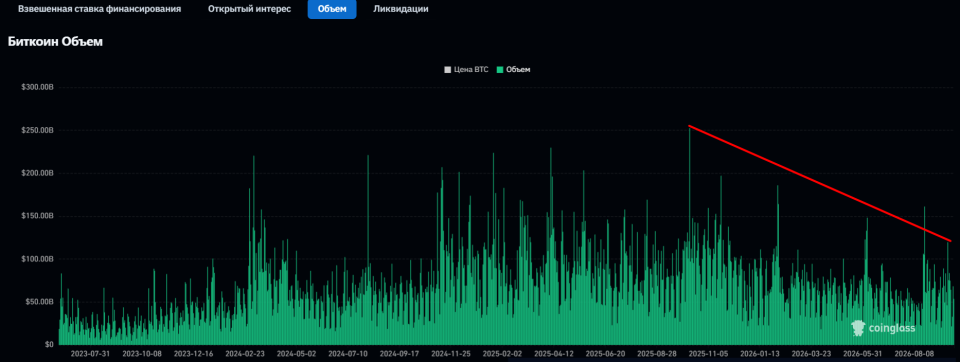Select the Объем tab
Image resolution: width=960 pixels, height=362 pixels.
pyautogui.click(x=332, y=9)
